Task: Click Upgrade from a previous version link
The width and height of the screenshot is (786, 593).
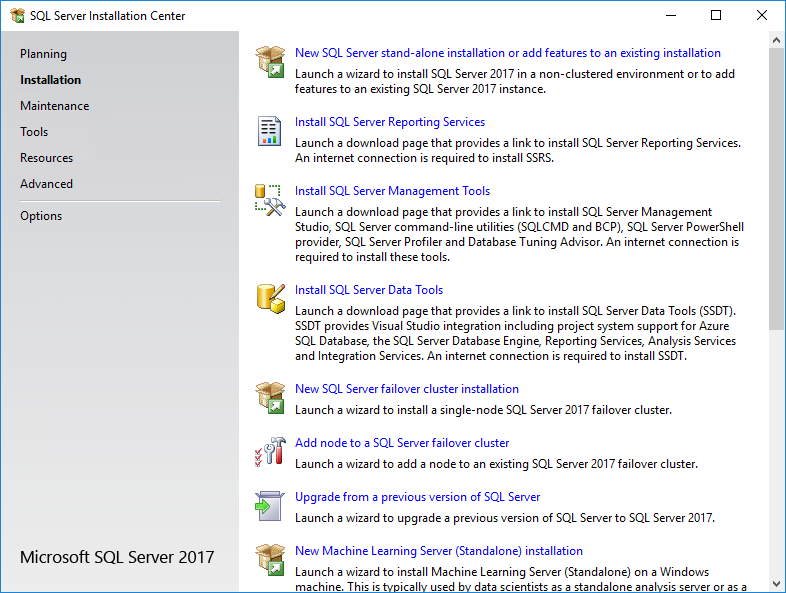Action: [x=418, y=497]
